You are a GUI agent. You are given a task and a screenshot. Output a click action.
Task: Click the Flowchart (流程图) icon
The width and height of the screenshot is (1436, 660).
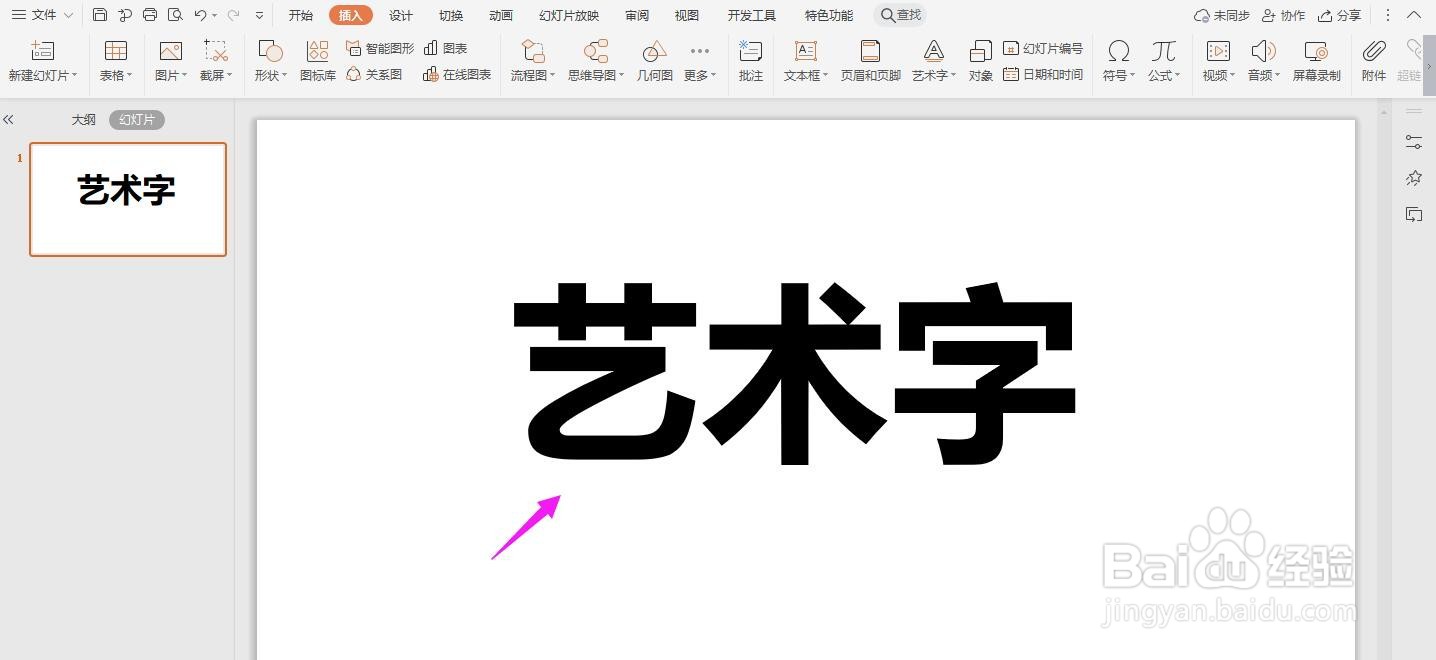coord(534,51)
